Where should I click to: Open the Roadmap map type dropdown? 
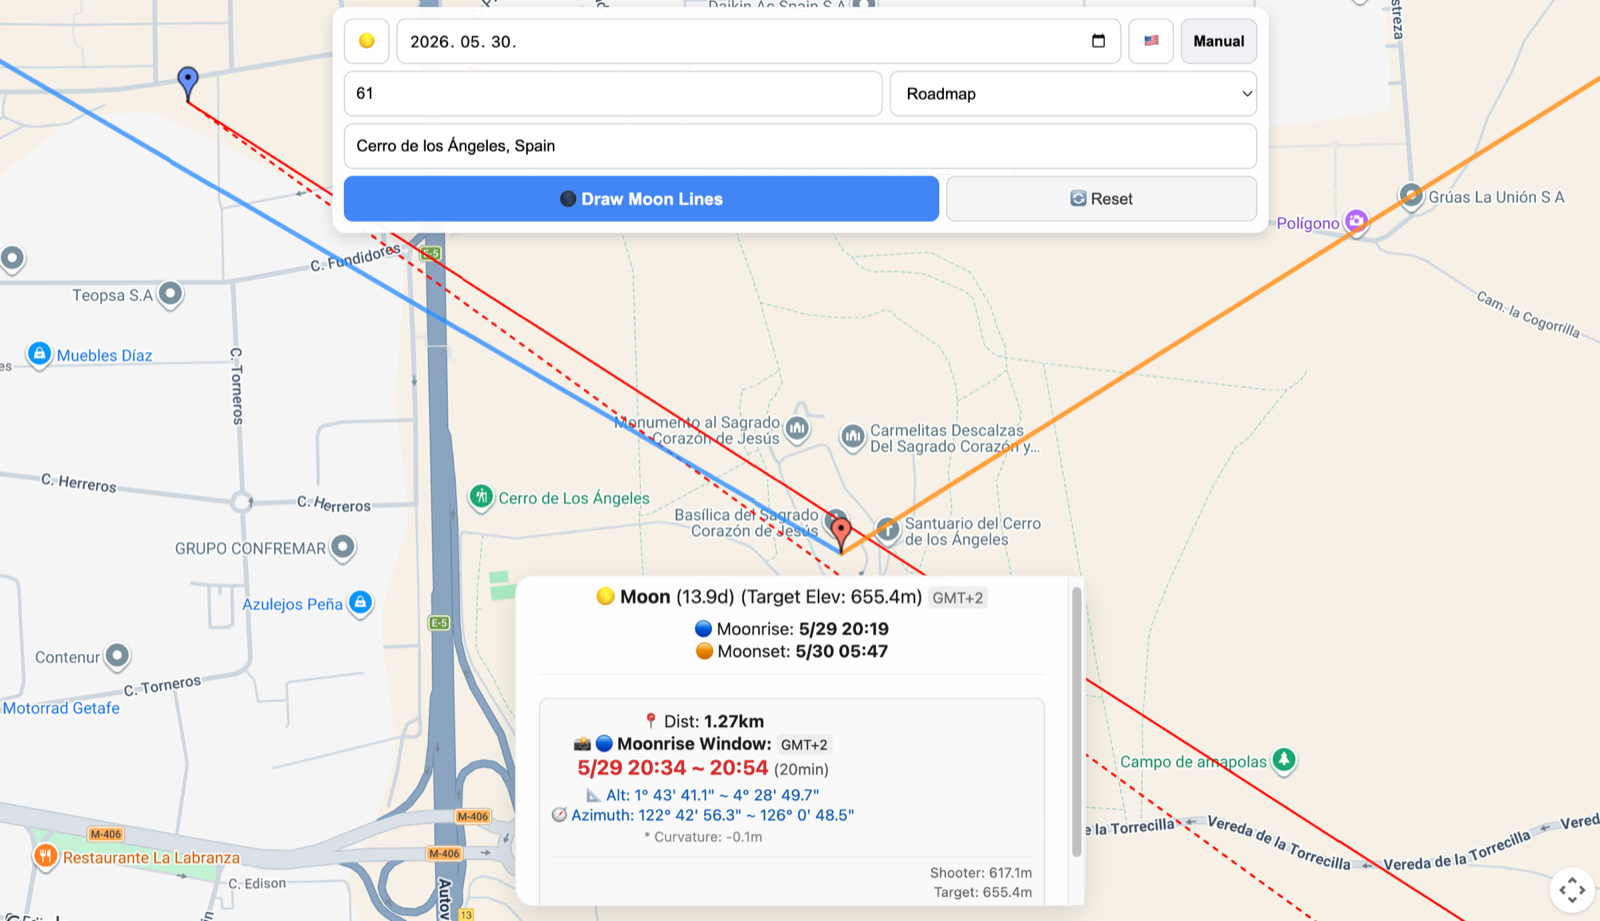click(1073, 93)
